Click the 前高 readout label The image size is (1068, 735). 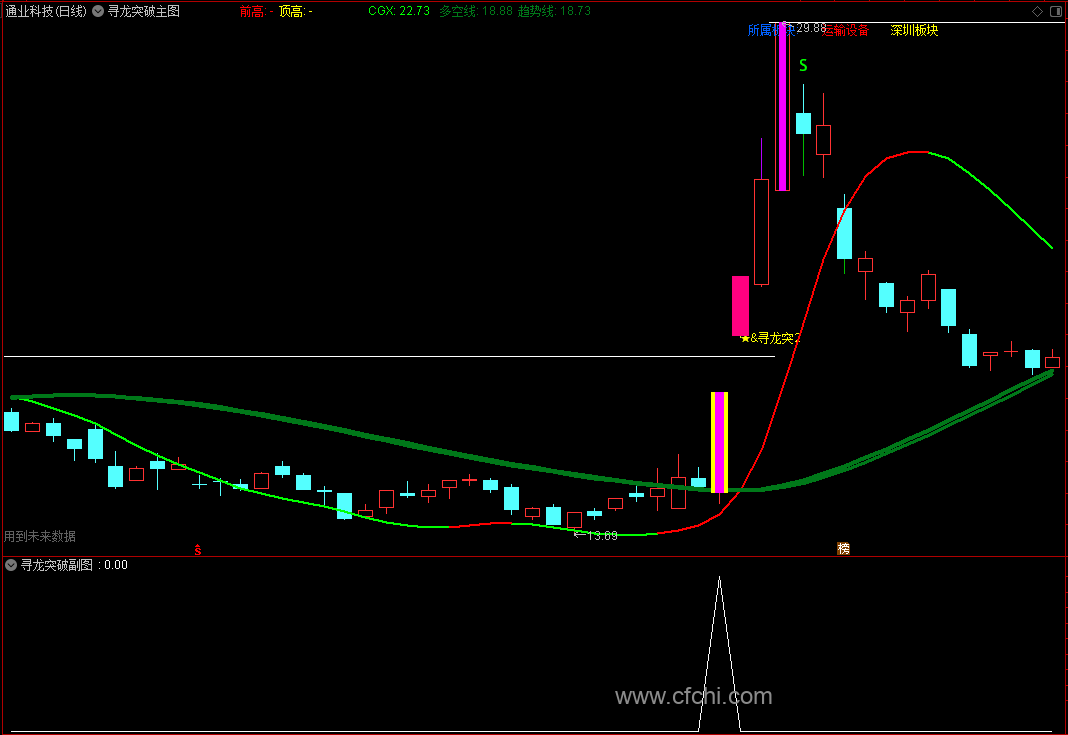tap(257, 11)
